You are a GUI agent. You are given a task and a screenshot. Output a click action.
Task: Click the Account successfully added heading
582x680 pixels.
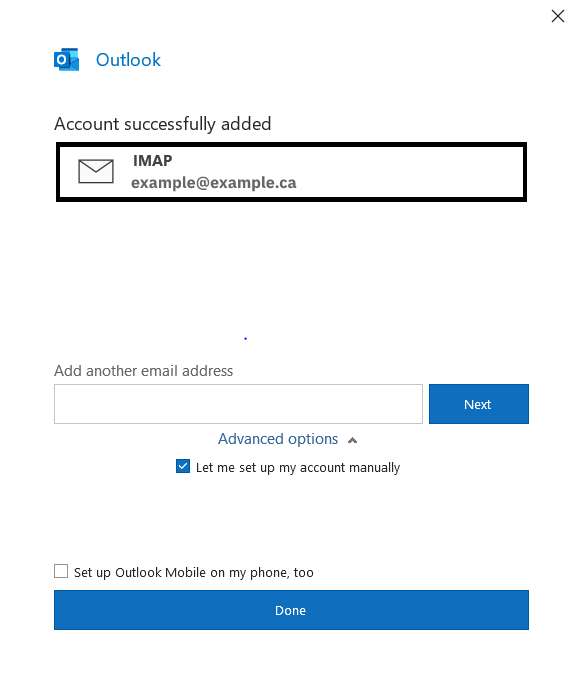[x=163, y=124]
